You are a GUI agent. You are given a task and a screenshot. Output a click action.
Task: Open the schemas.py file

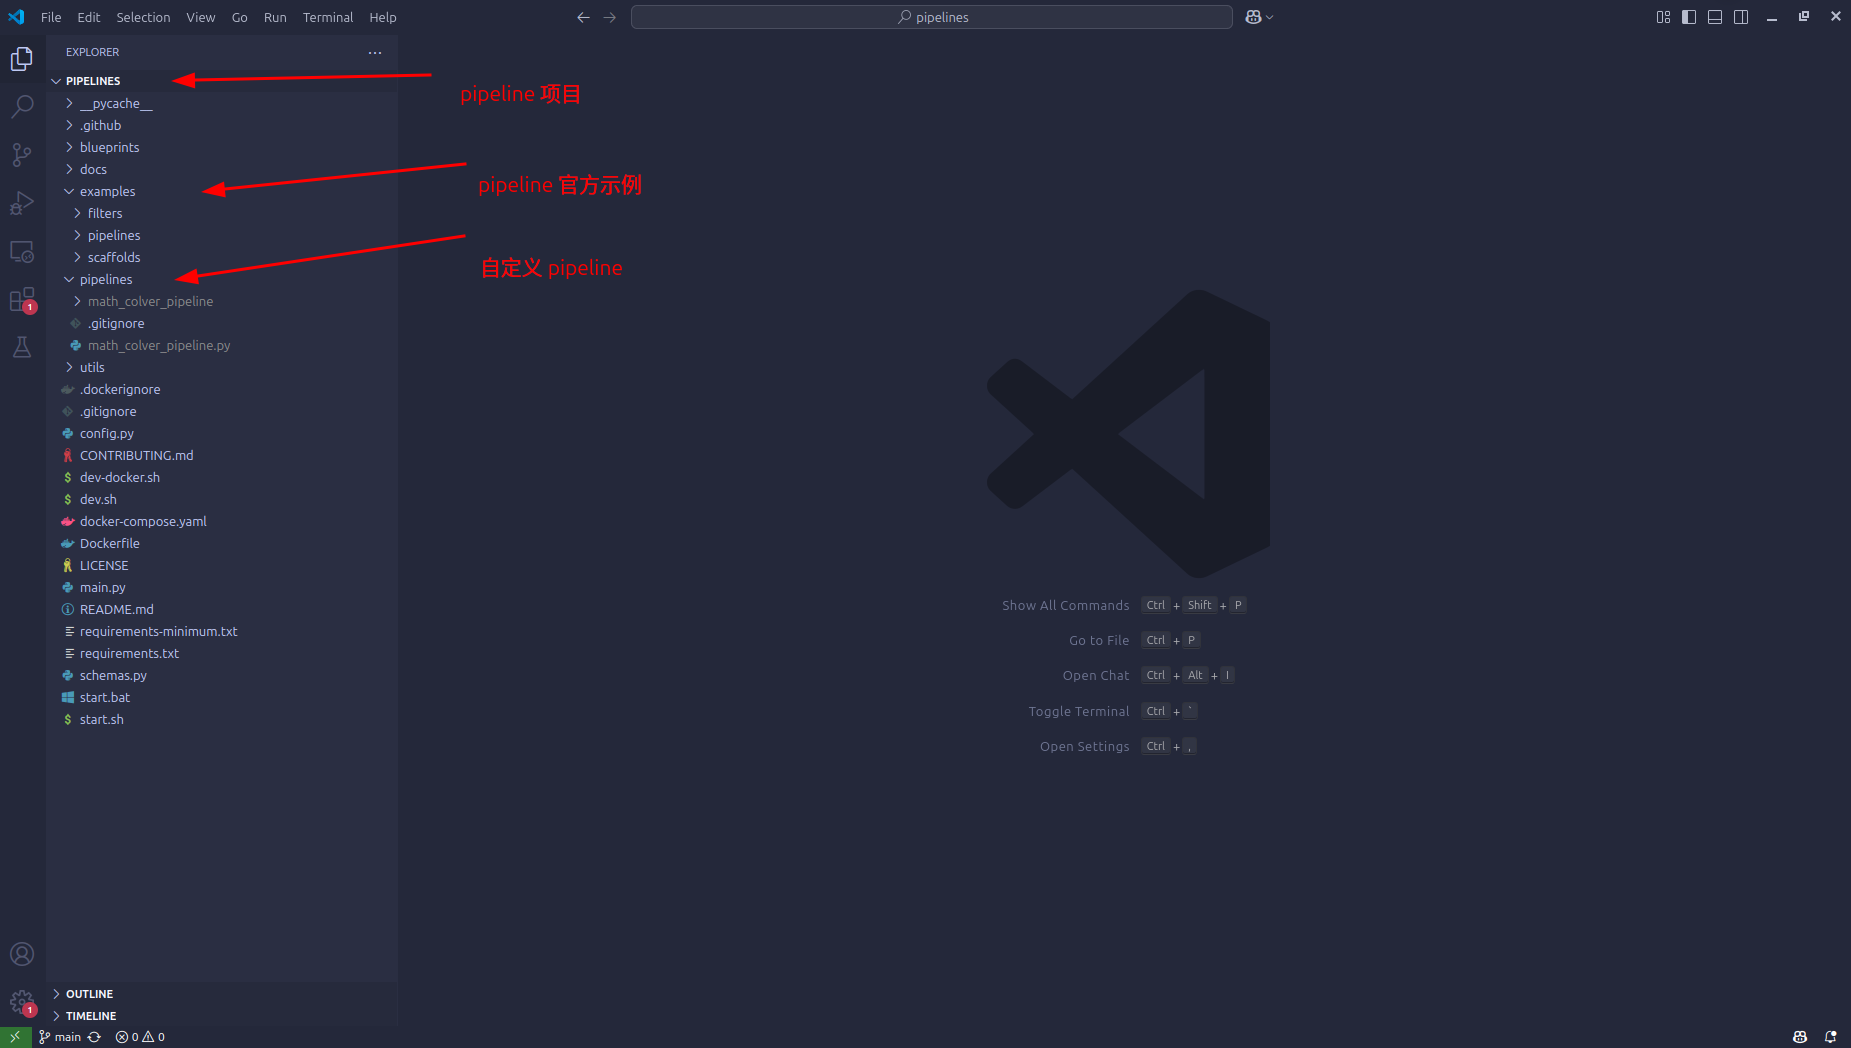click(222, 675)
